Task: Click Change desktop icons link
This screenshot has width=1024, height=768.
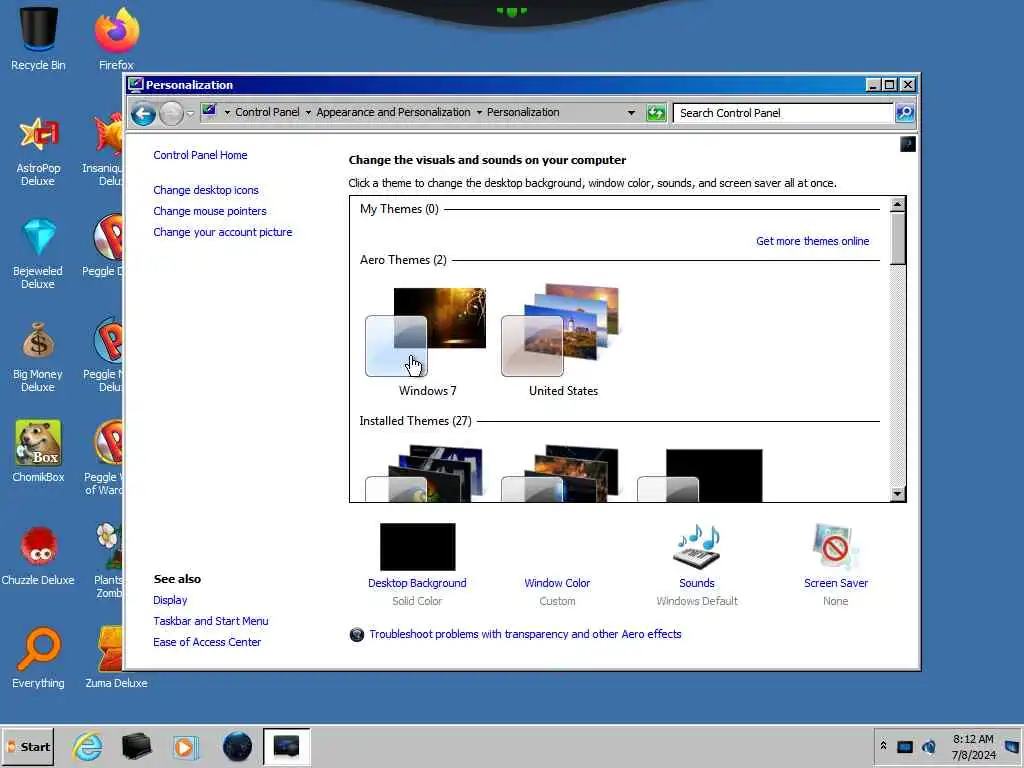Action: click(206, 190)
